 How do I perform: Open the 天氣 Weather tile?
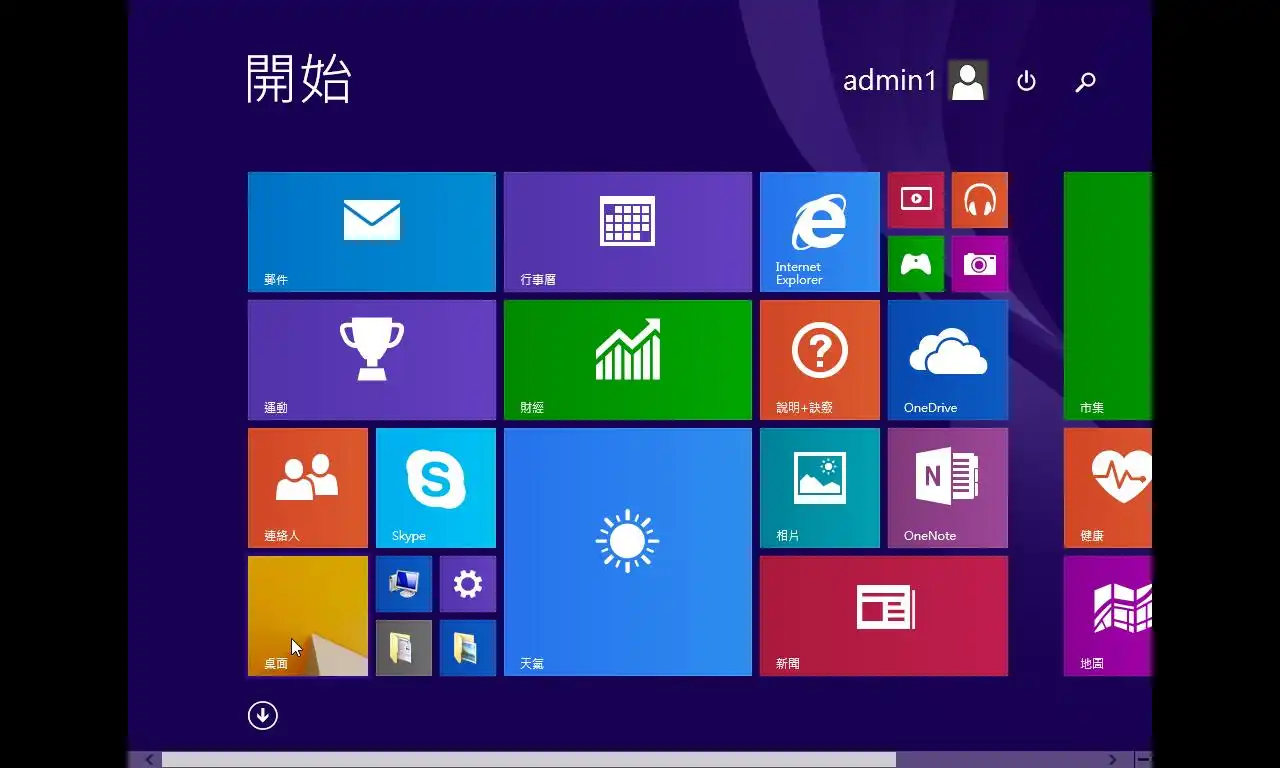pos(628,552)
